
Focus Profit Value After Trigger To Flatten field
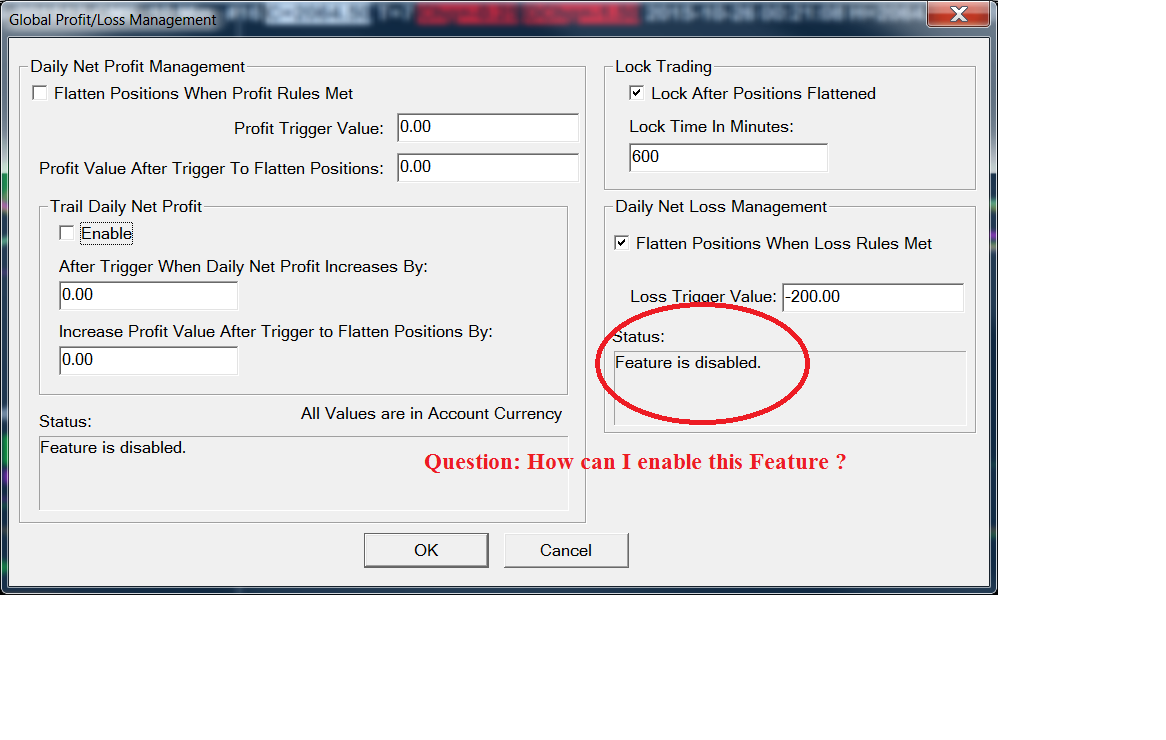[488, 167]
